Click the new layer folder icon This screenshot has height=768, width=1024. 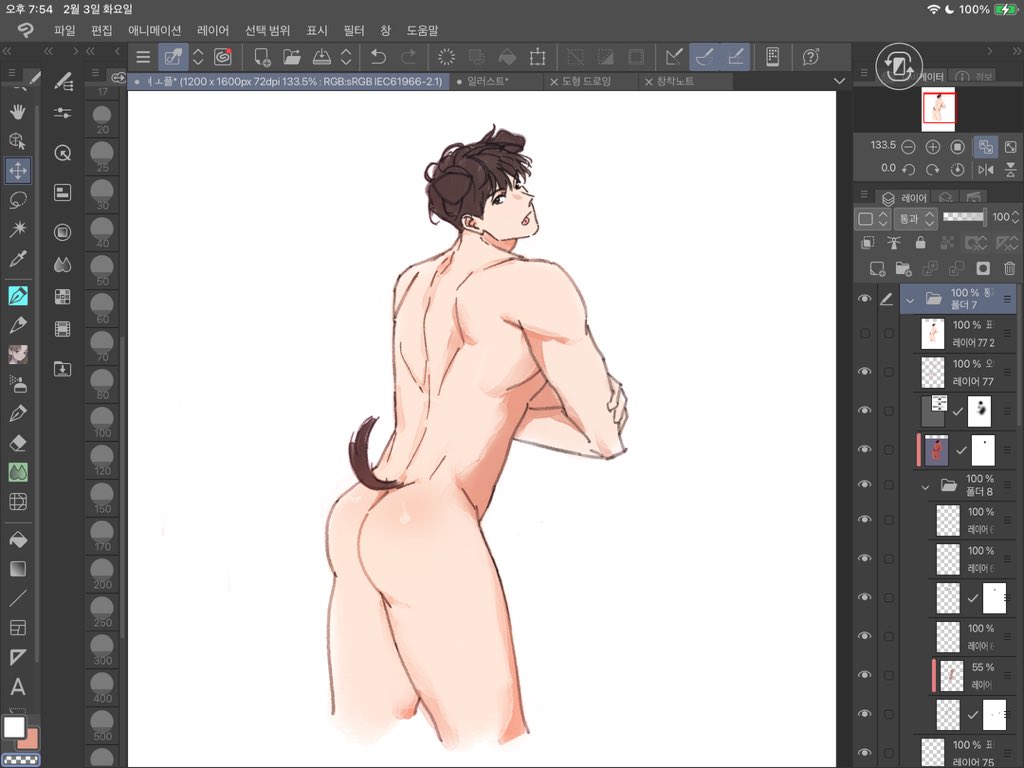click(903, 268)
